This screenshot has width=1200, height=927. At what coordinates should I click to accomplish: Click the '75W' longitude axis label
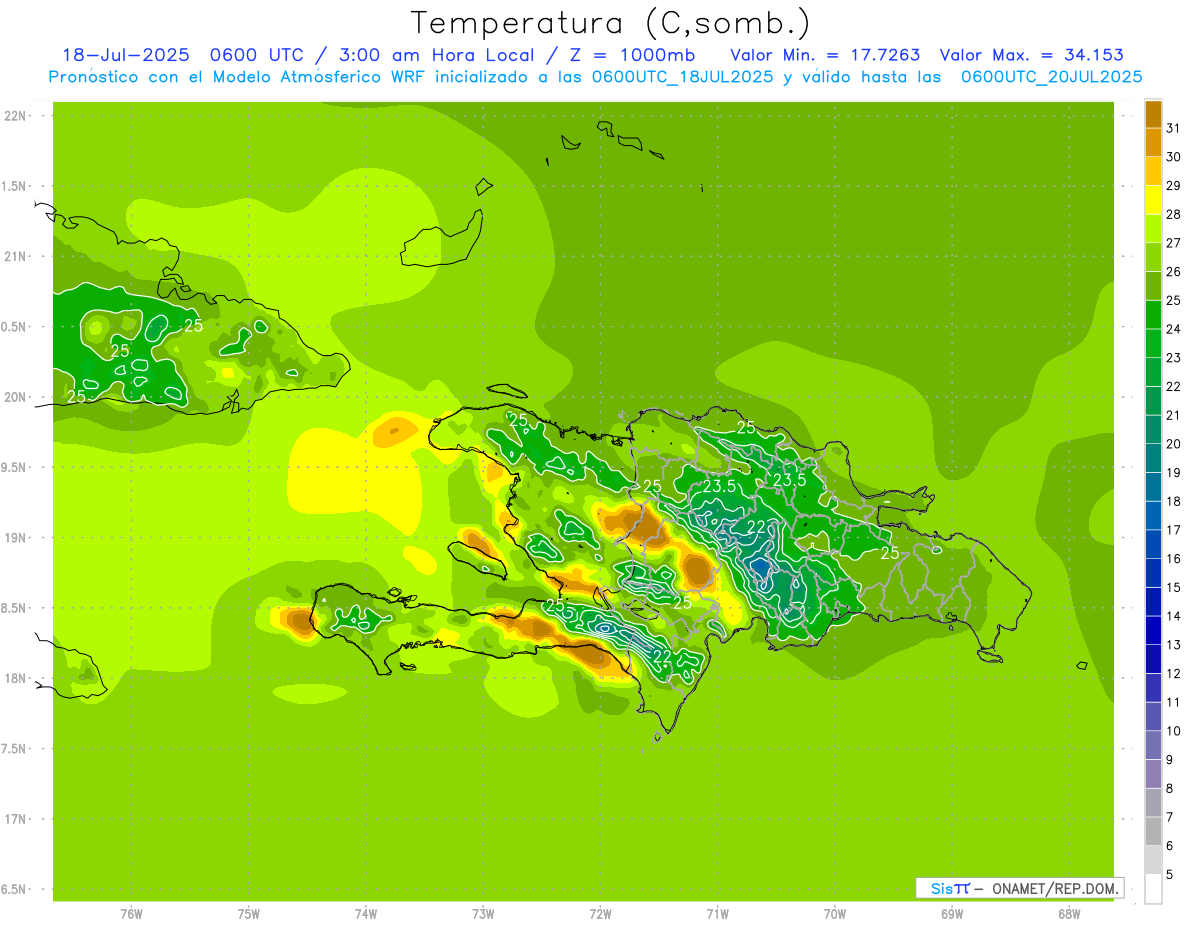pos(249,913)
